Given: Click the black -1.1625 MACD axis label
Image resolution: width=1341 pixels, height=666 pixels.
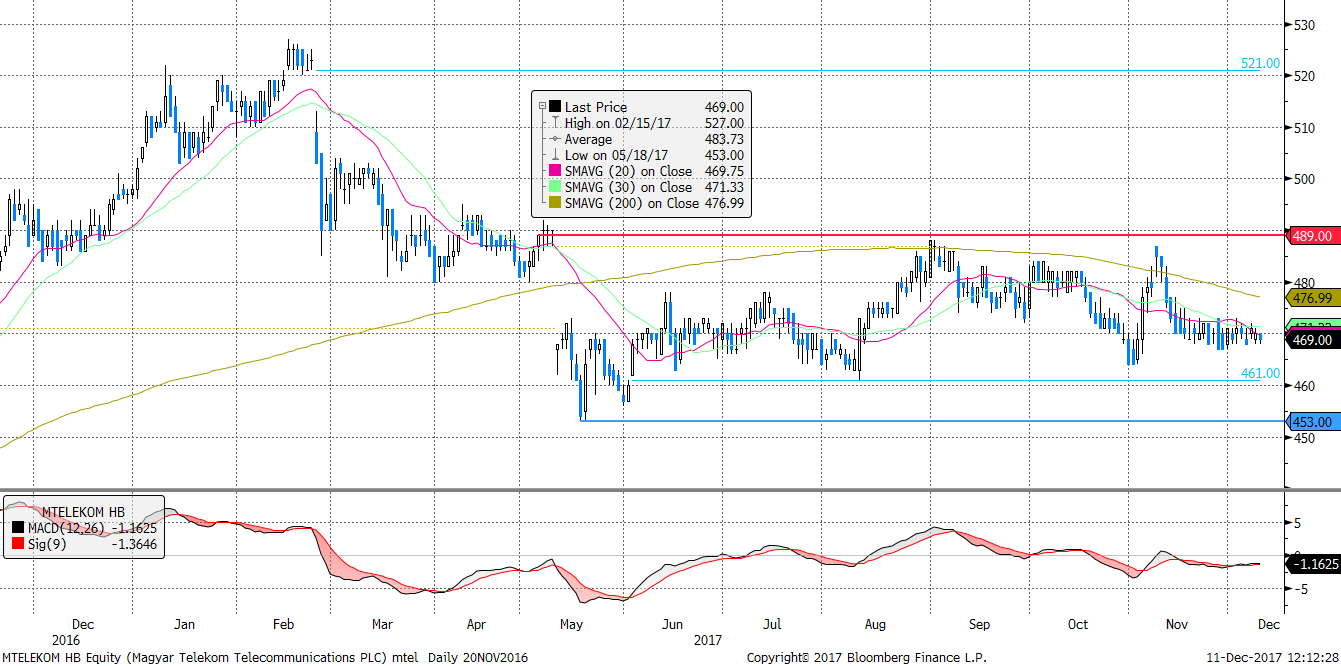Looking at the screenshot, I should pyautogui.click(x=1314, y=564).
